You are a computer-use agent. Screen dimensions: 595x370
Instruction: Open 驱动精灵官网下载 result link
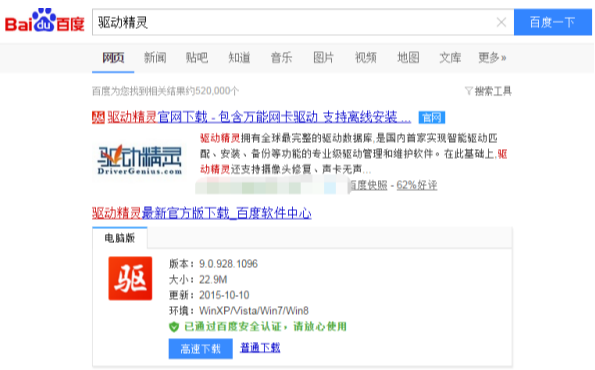tap(259, 117)
